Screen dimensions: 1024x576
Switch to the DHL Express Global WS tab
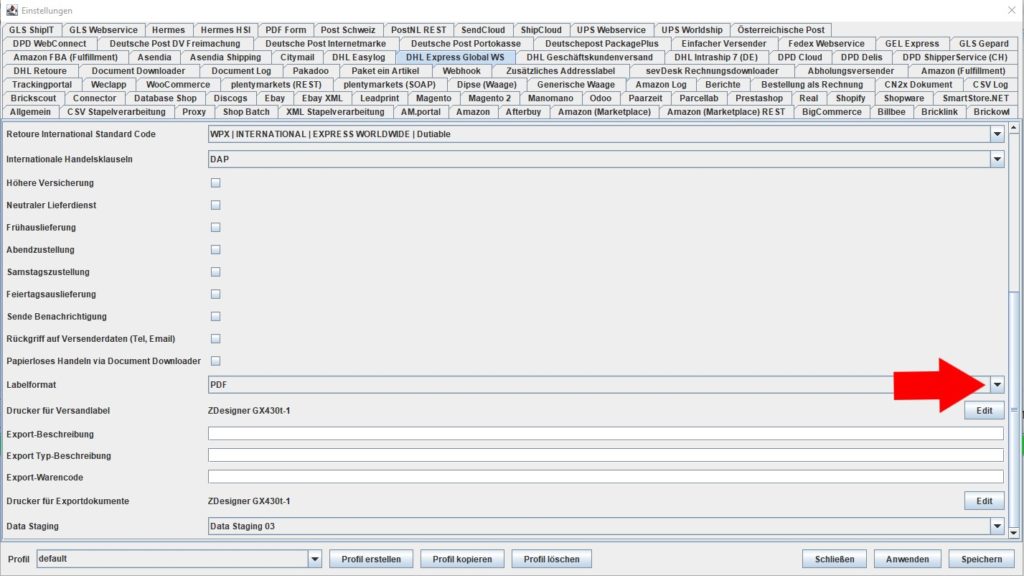(455, 57)
